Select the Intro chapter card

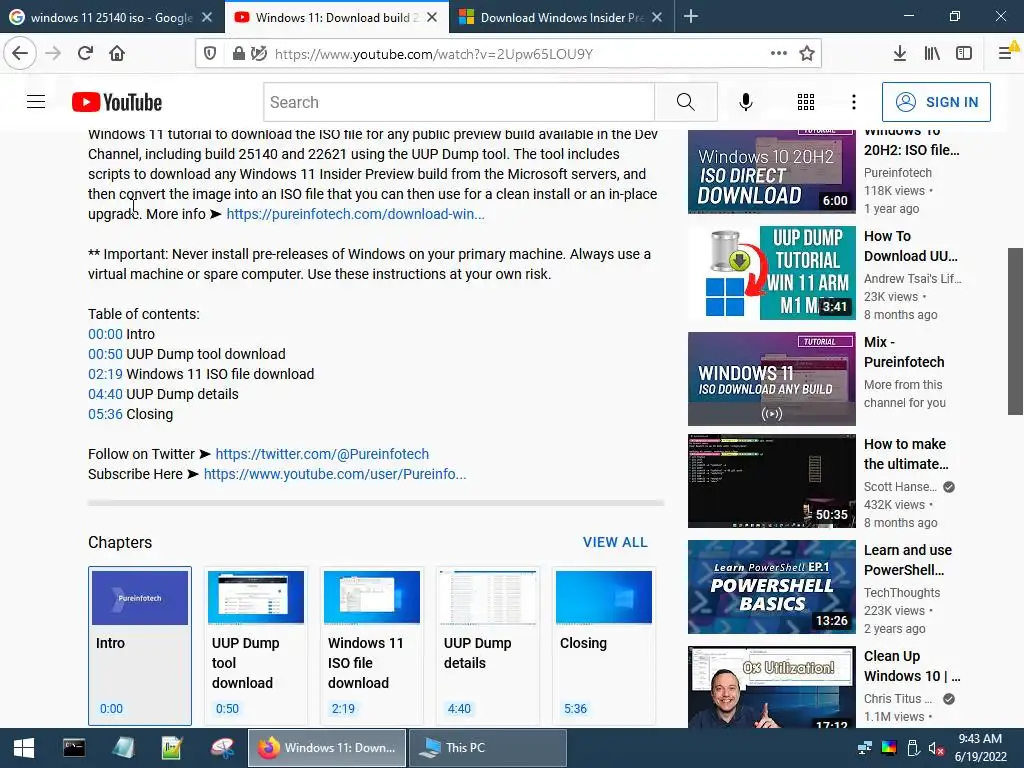pyautogui.click(x=140, y=646)
